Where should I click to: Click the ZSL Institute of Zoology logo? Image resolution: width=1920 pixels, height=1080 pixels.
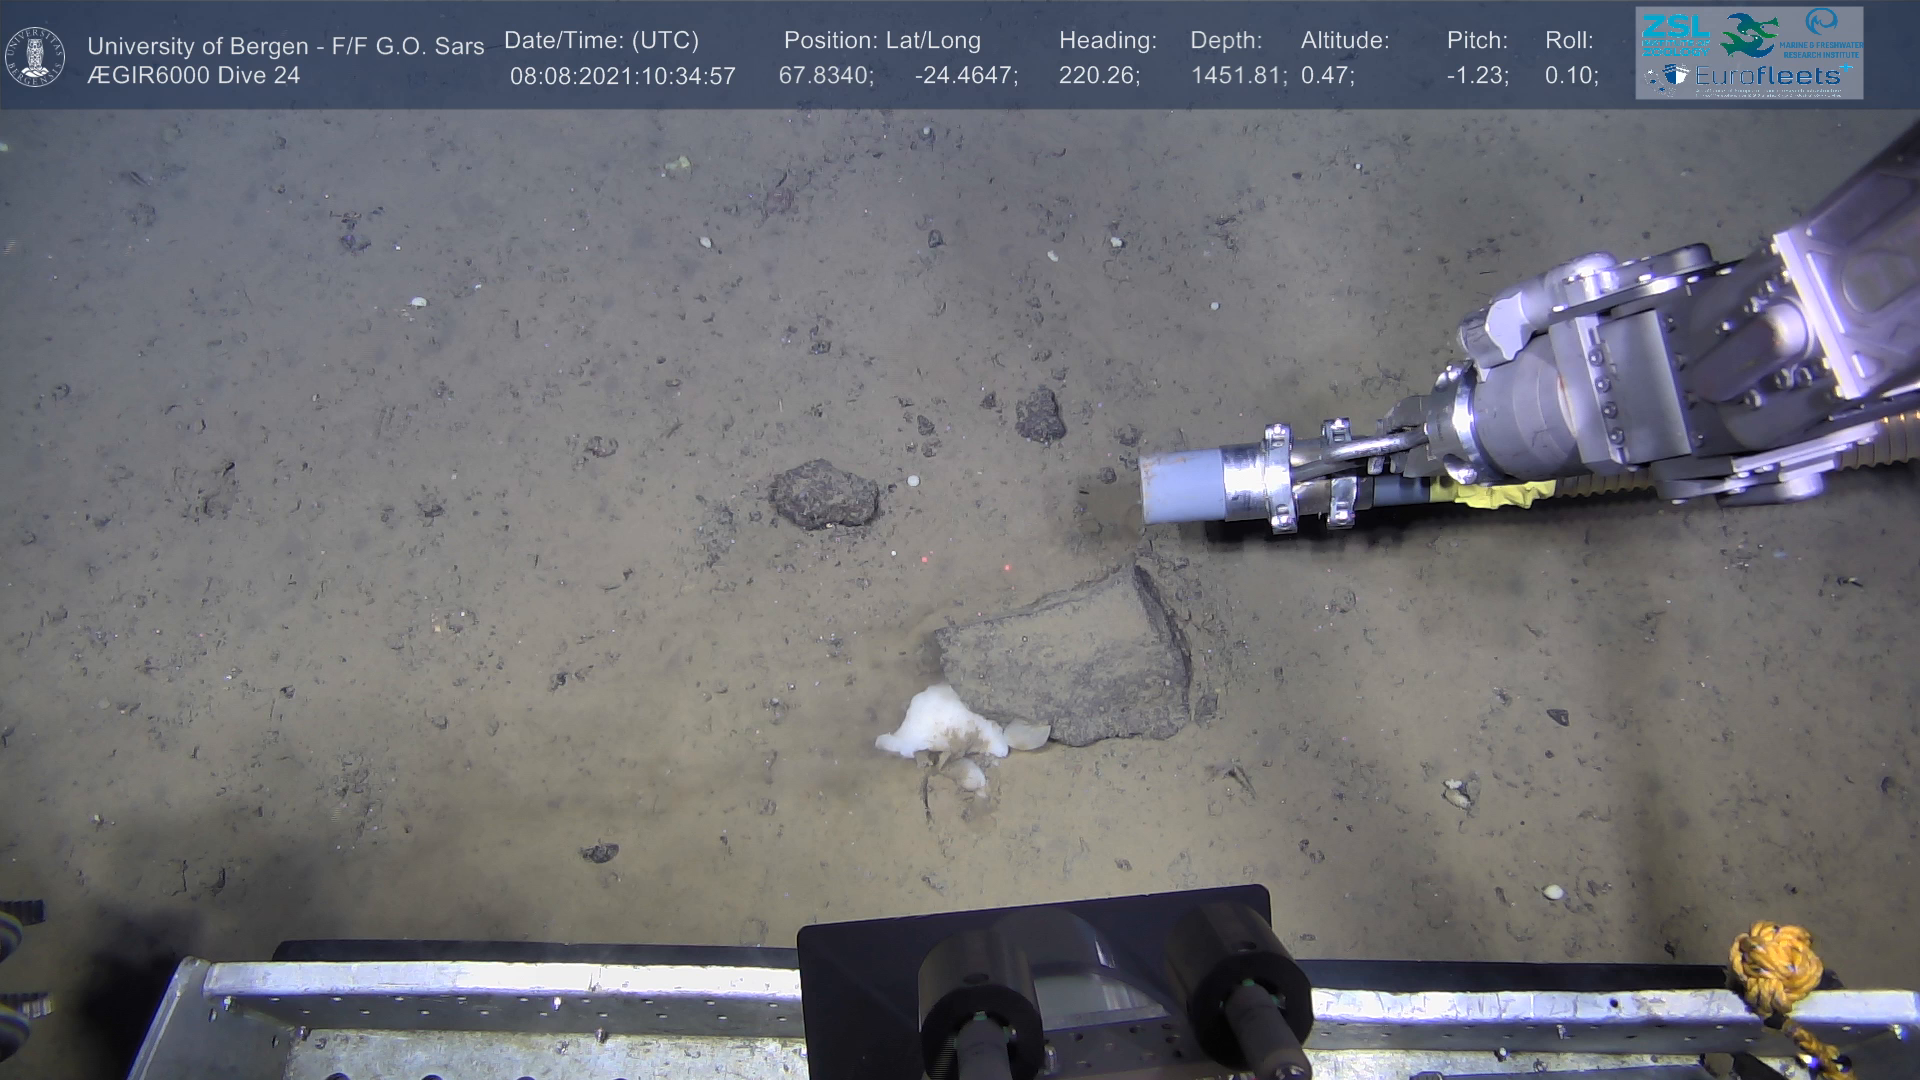coord(1675,35)
